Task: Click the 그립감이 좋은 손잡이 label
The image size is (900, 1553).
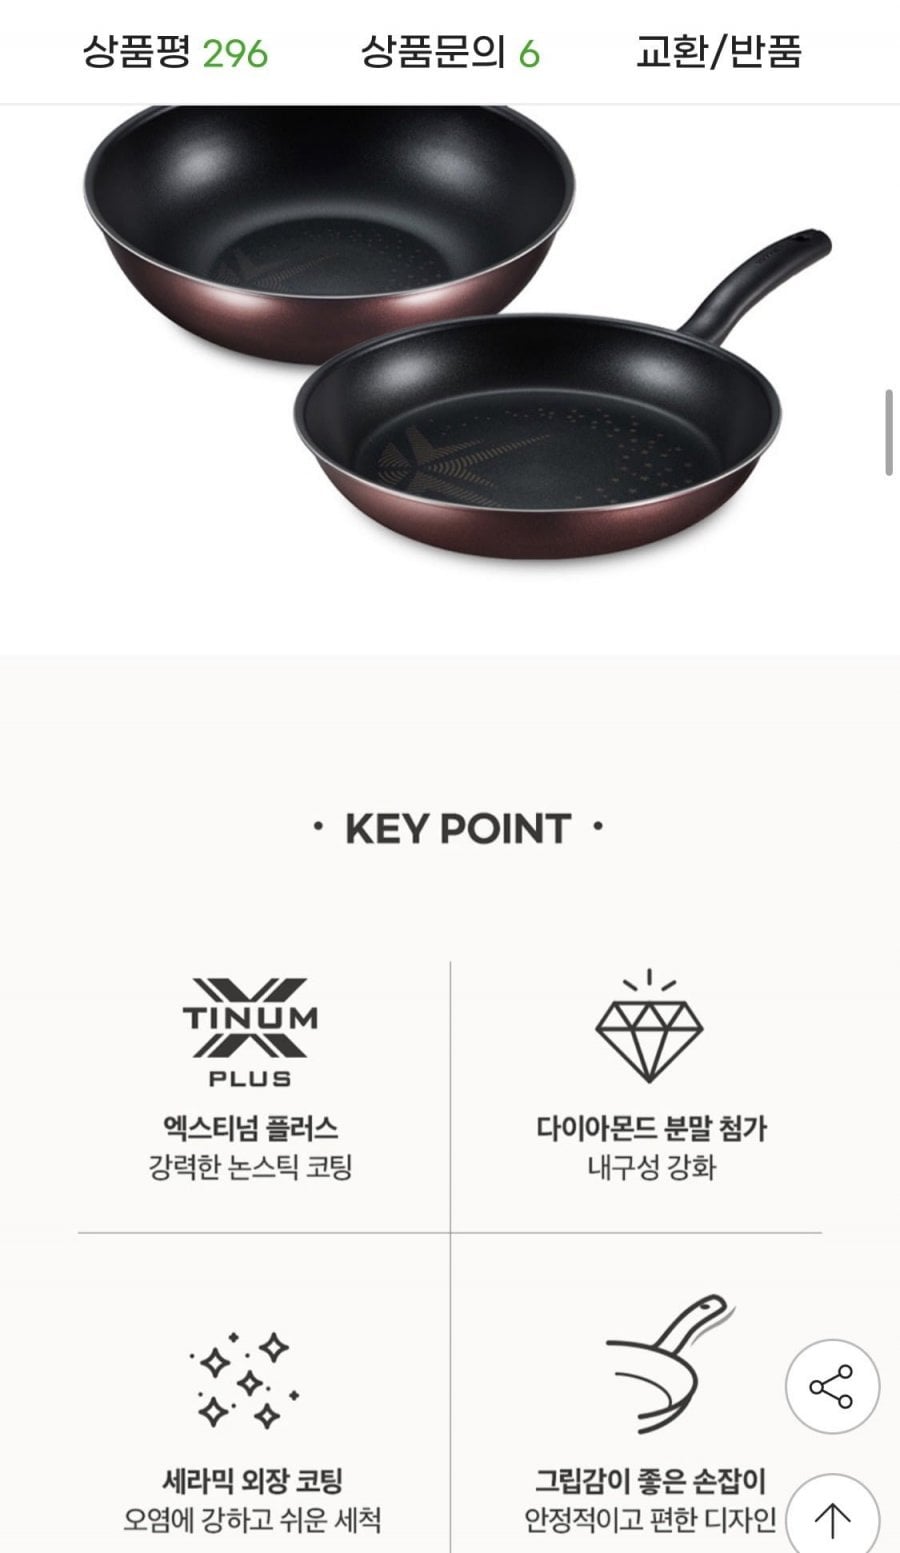Action: pos(650,1480)
